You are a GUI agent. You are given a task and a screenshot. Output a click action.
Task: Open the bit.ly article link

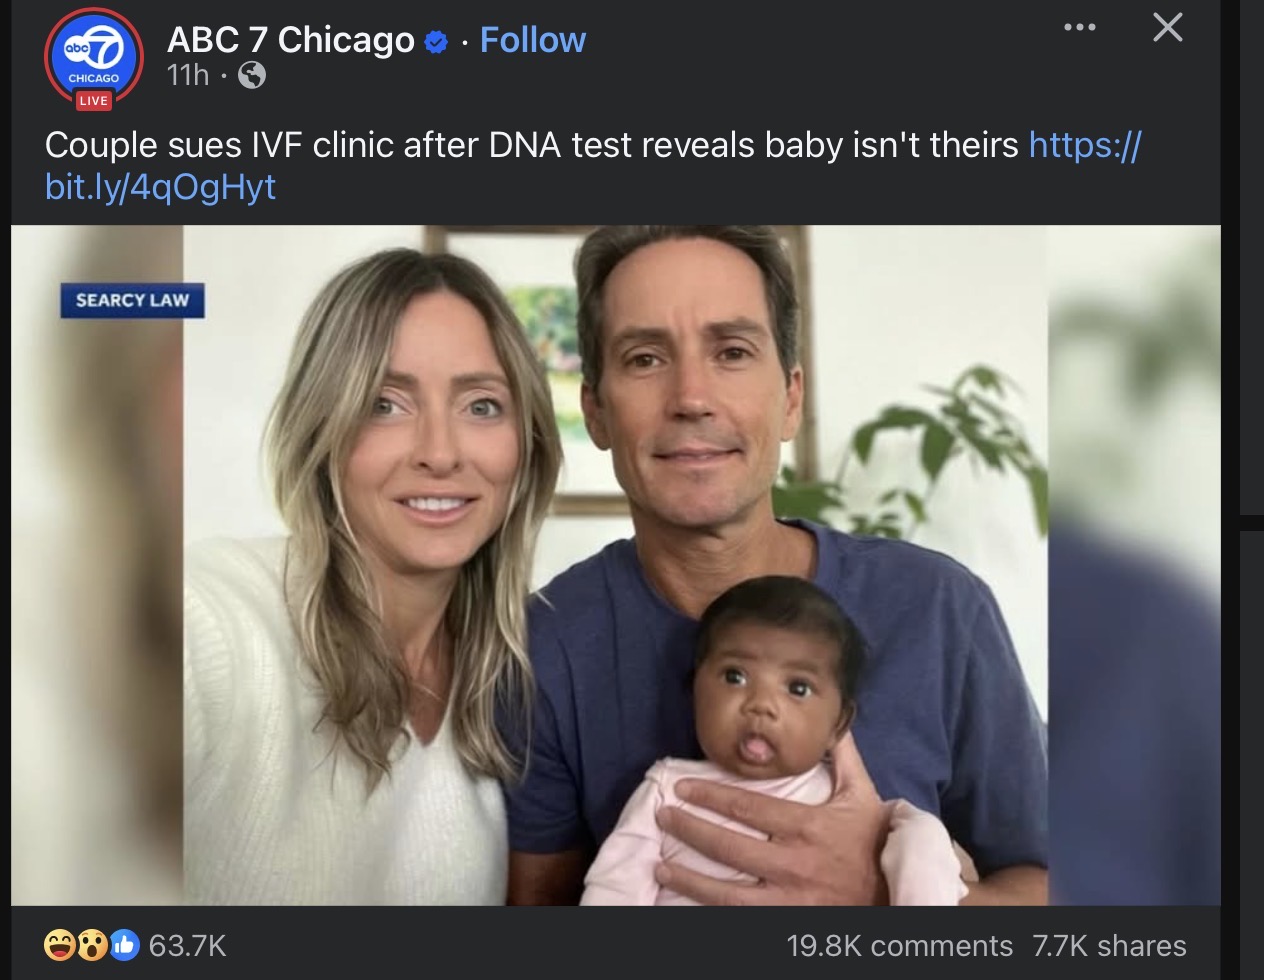click(x=160, y=187)
